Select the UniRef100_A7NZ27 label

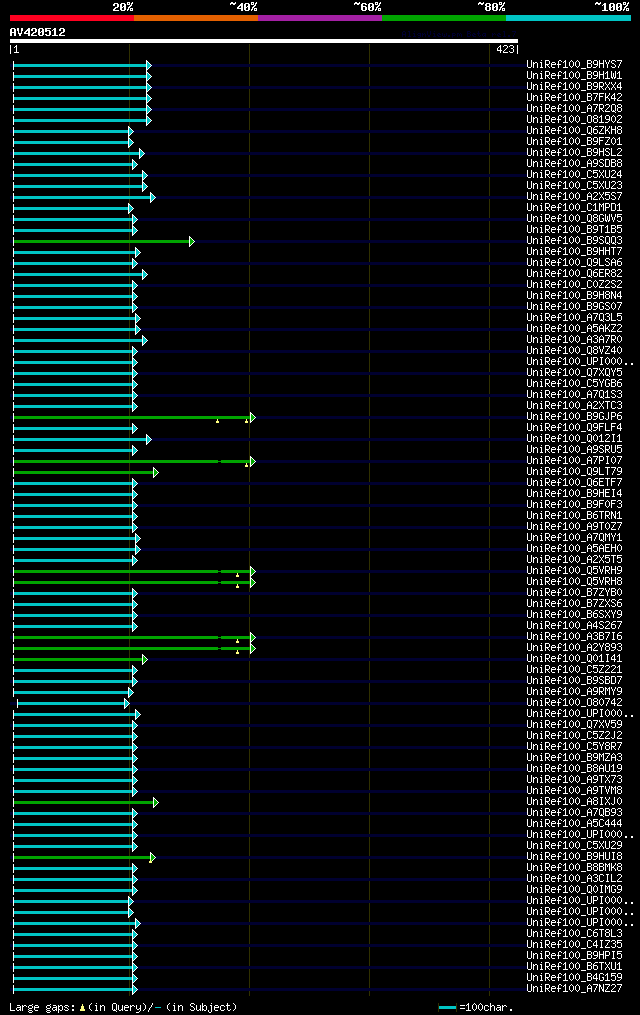[x=574, y=989]
